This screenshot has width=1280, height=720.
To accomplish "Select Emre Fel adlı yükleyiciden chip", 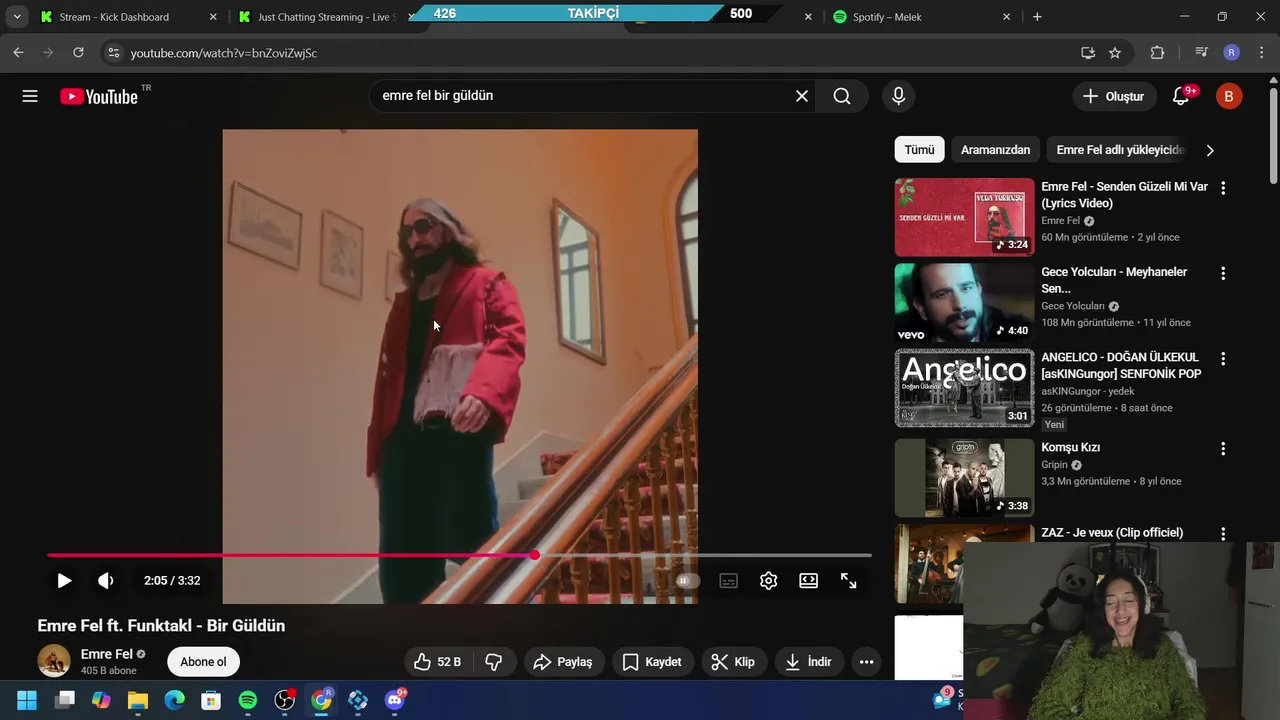I will [1119, 150].
